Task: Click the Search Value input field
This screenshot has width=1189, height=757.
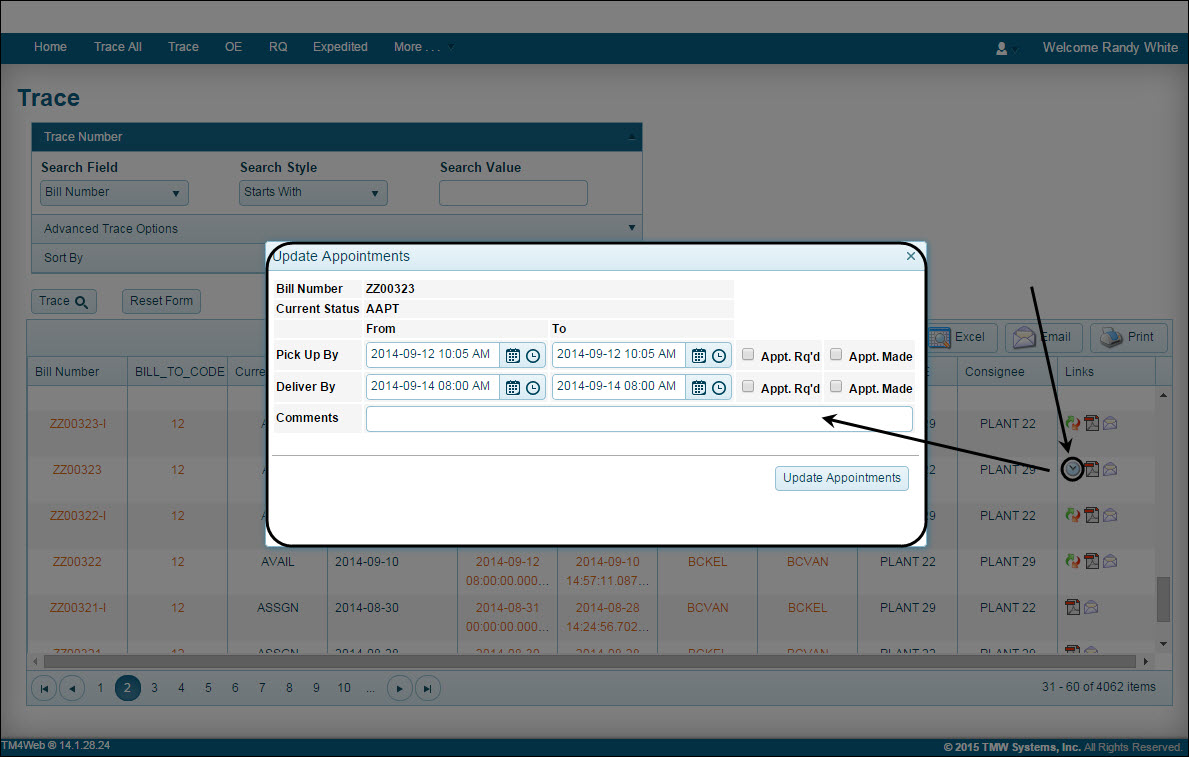Action: click(513, 193)
